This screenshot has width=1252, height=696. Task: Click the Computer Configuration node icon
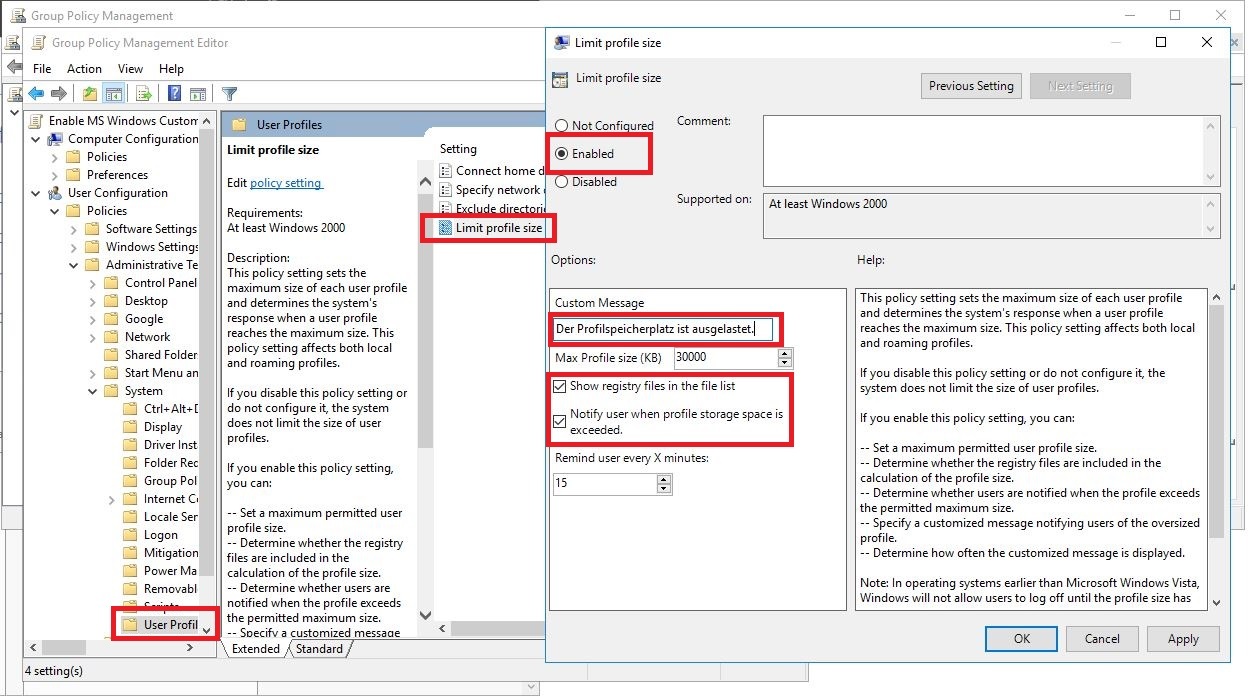[56, 139]
